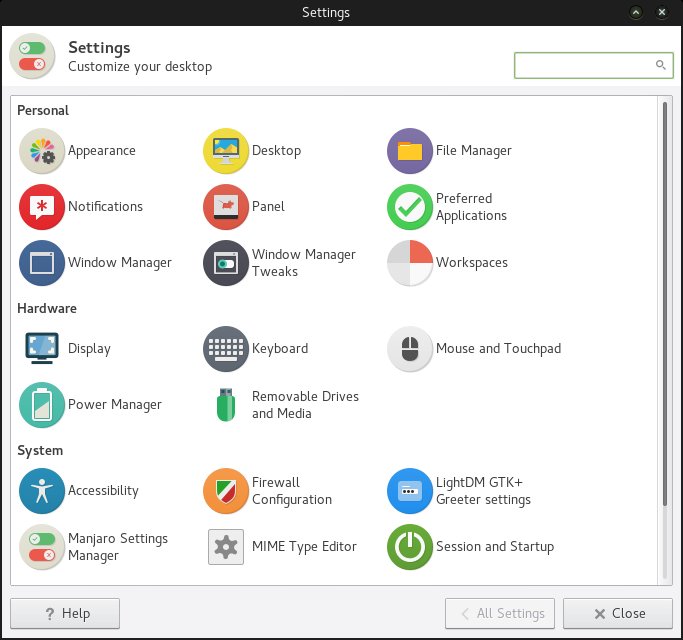Open Mouse and Touchpad settings
This screenshot has width=683, height=640.
click(410, 349)
